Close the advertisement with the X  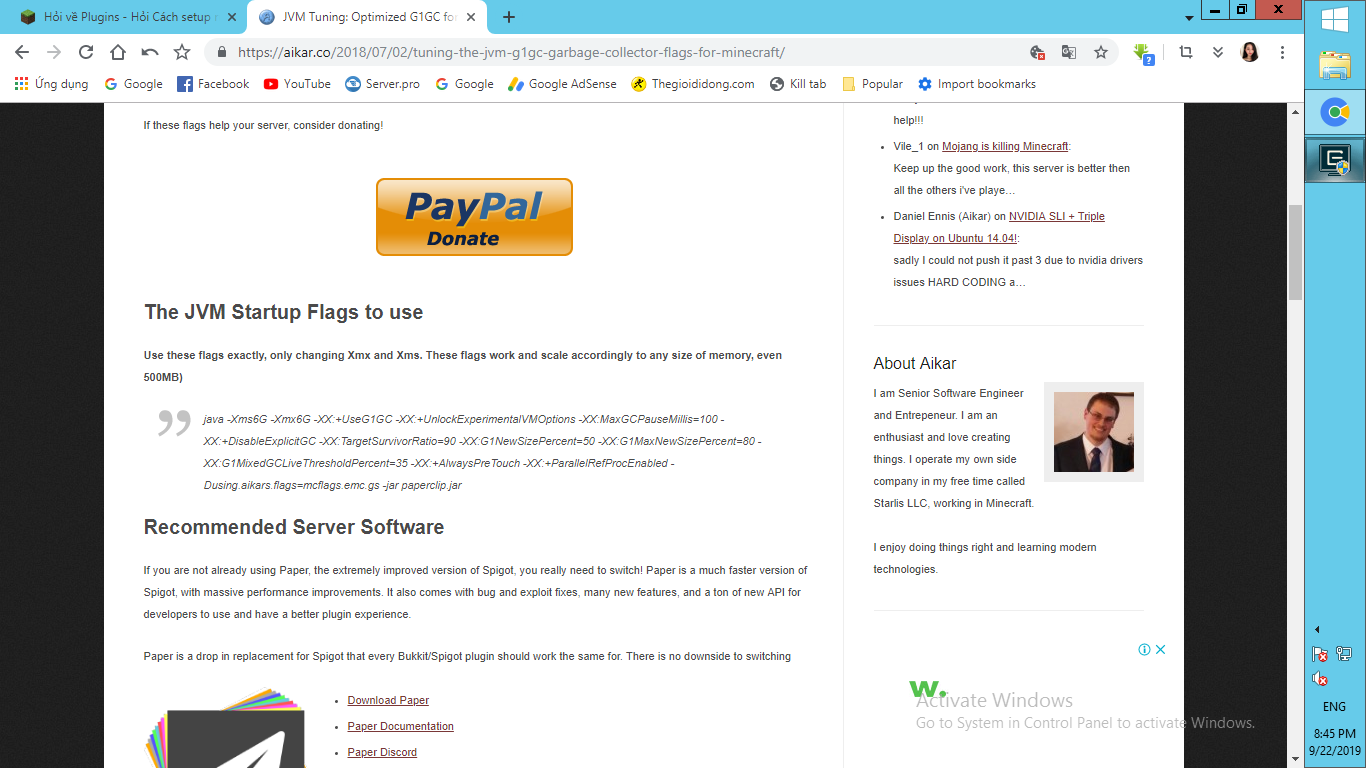point(1160,649)
